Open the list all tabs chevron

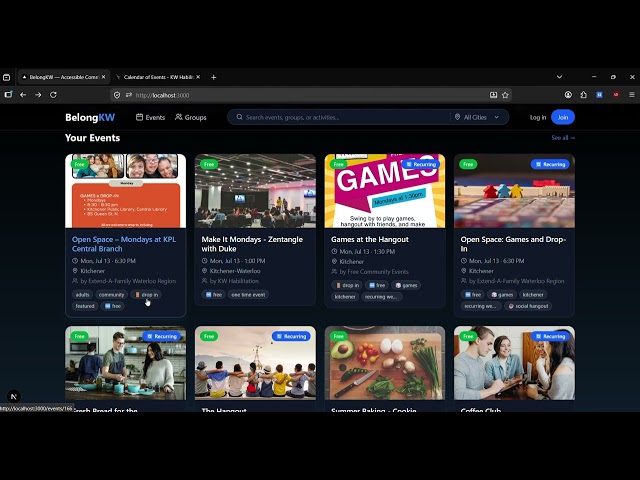pos(560,77)
